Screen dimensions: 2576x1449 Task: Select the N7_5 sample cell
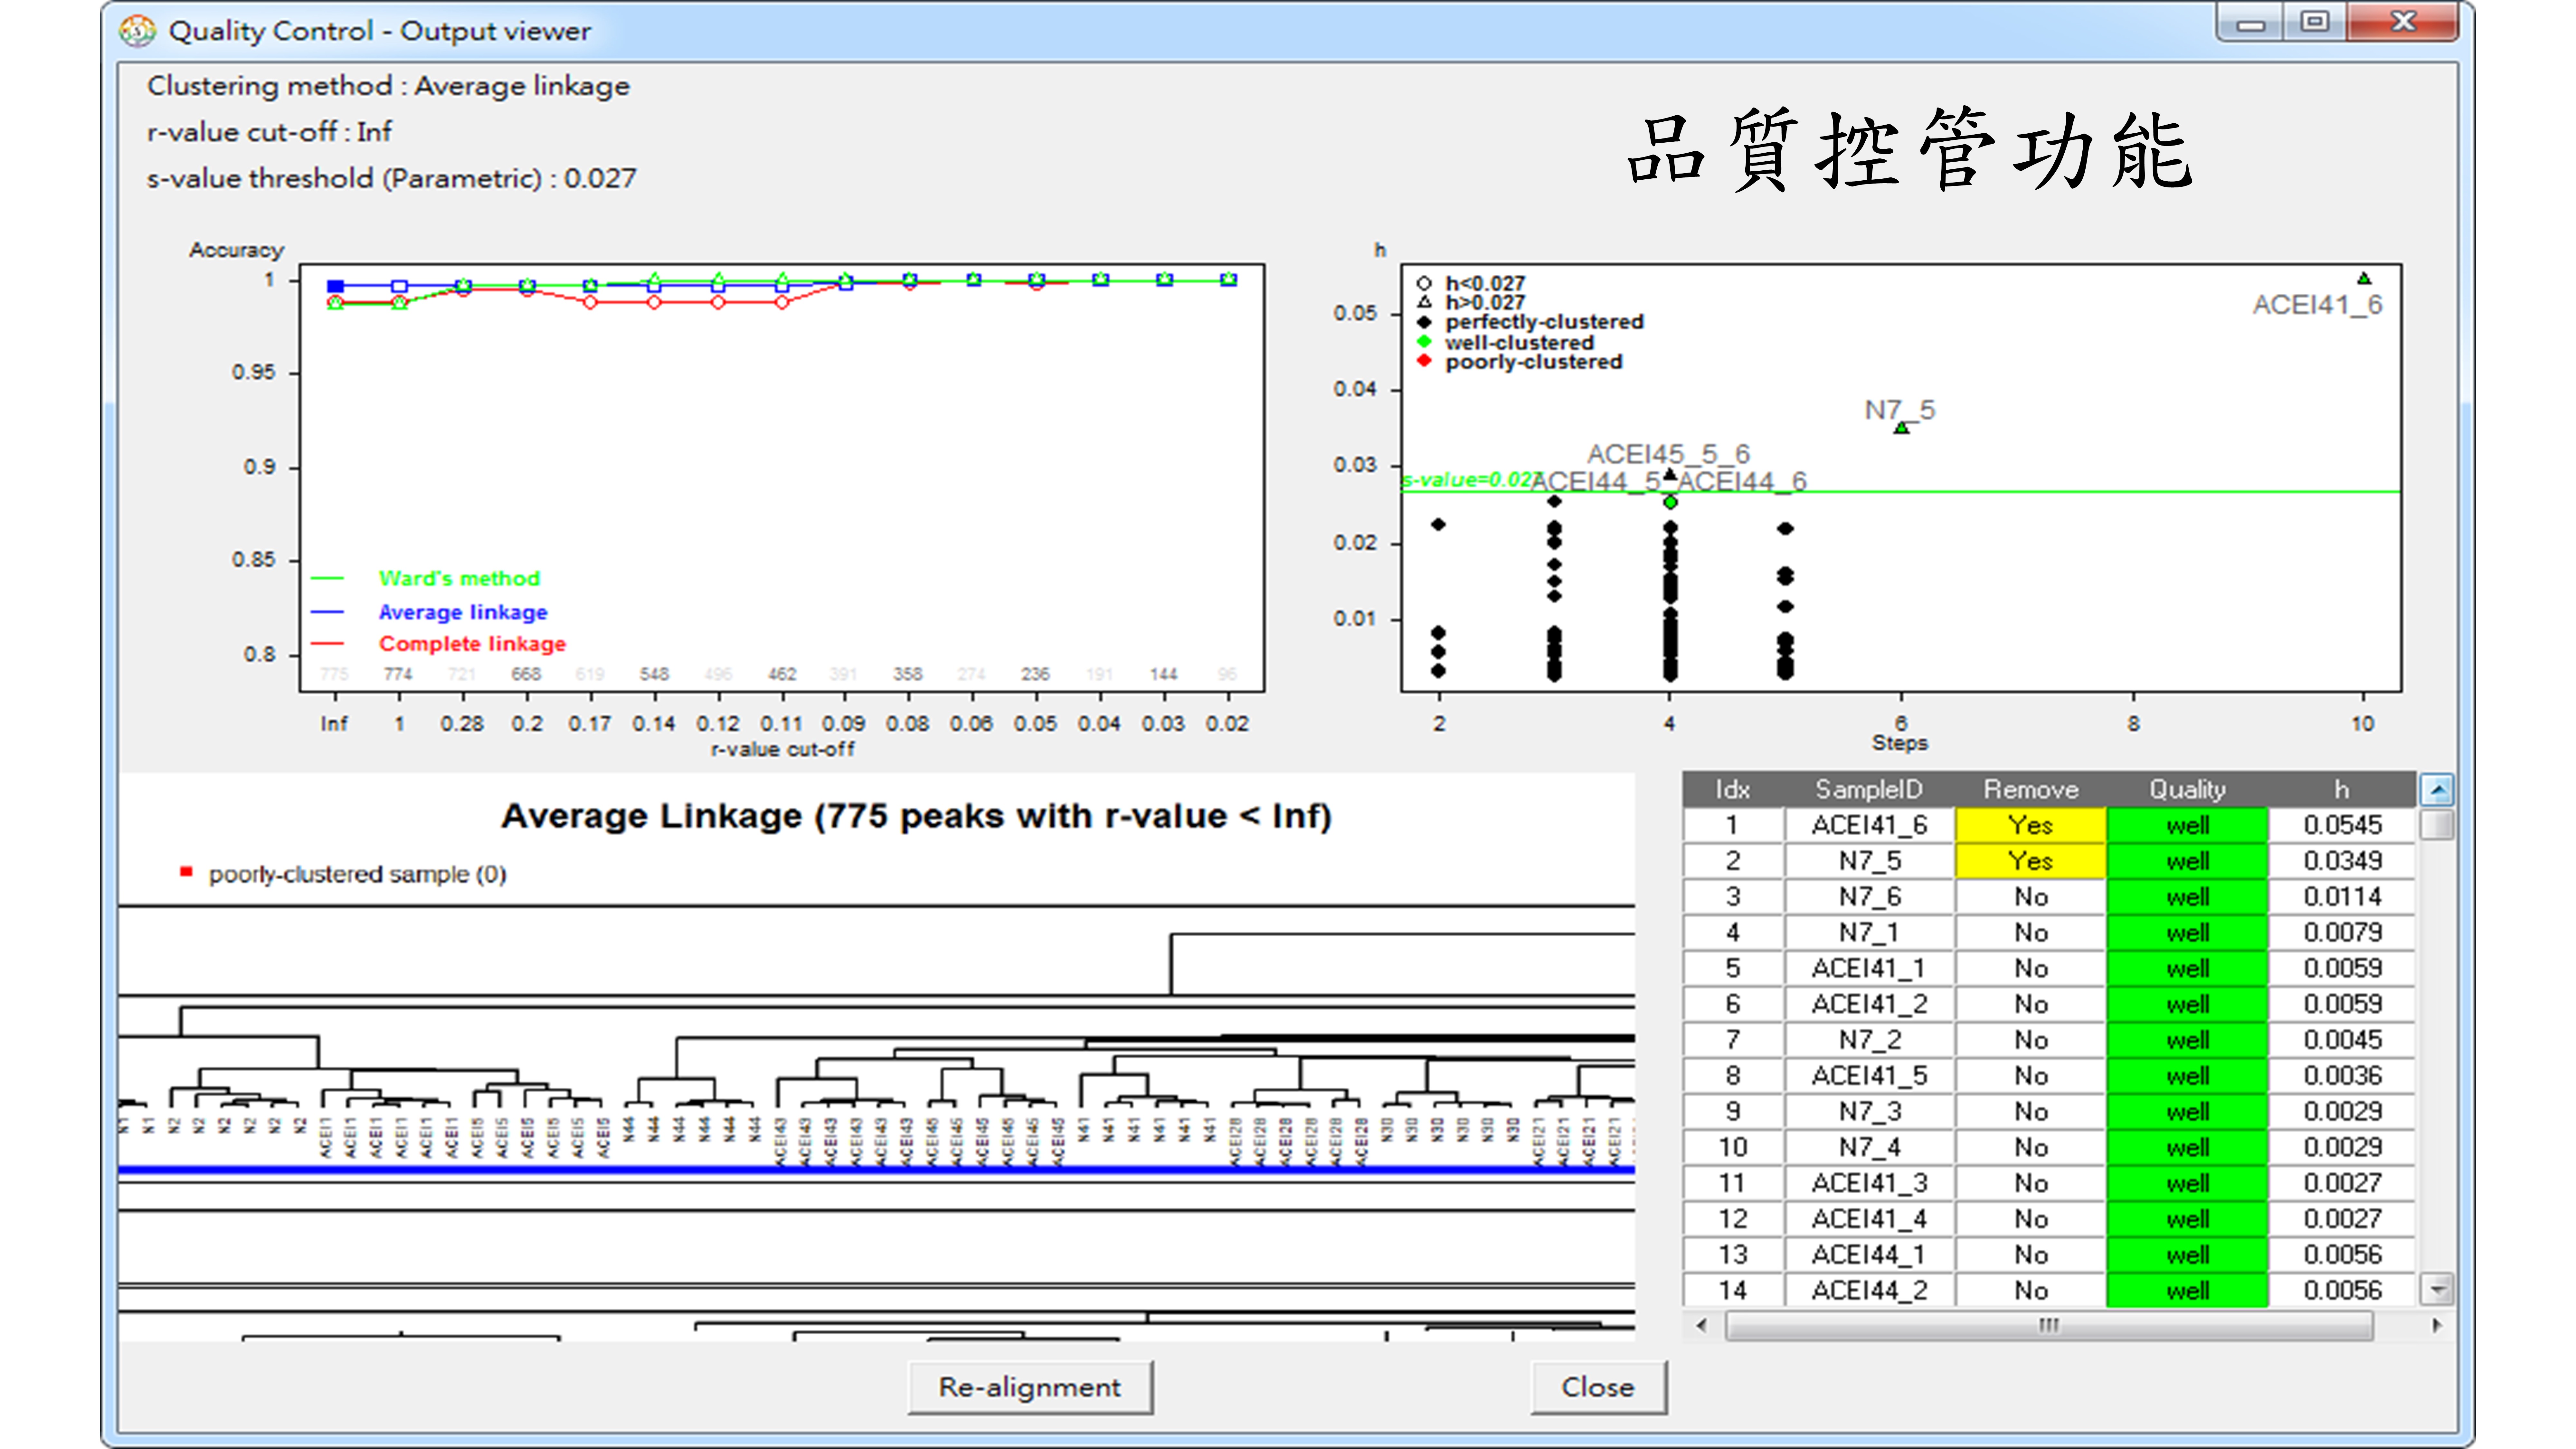coord(1869,861)
